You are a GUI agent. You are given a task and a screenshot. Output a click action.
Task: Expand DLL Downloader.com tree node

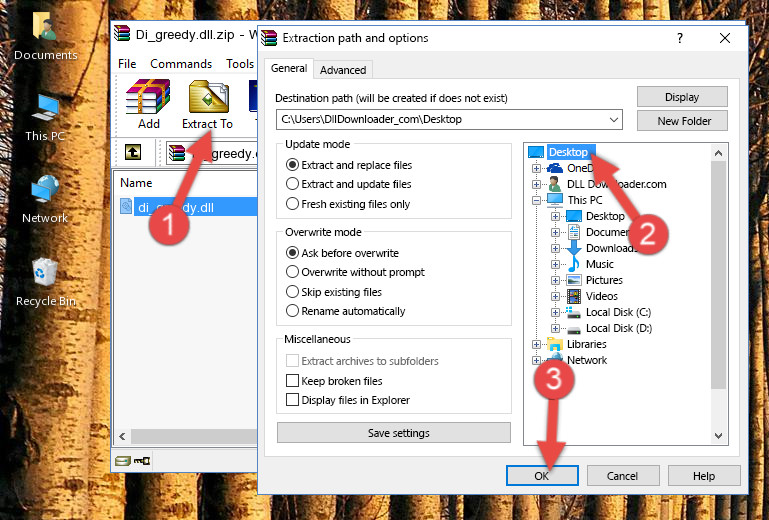[x=536, y=184]
